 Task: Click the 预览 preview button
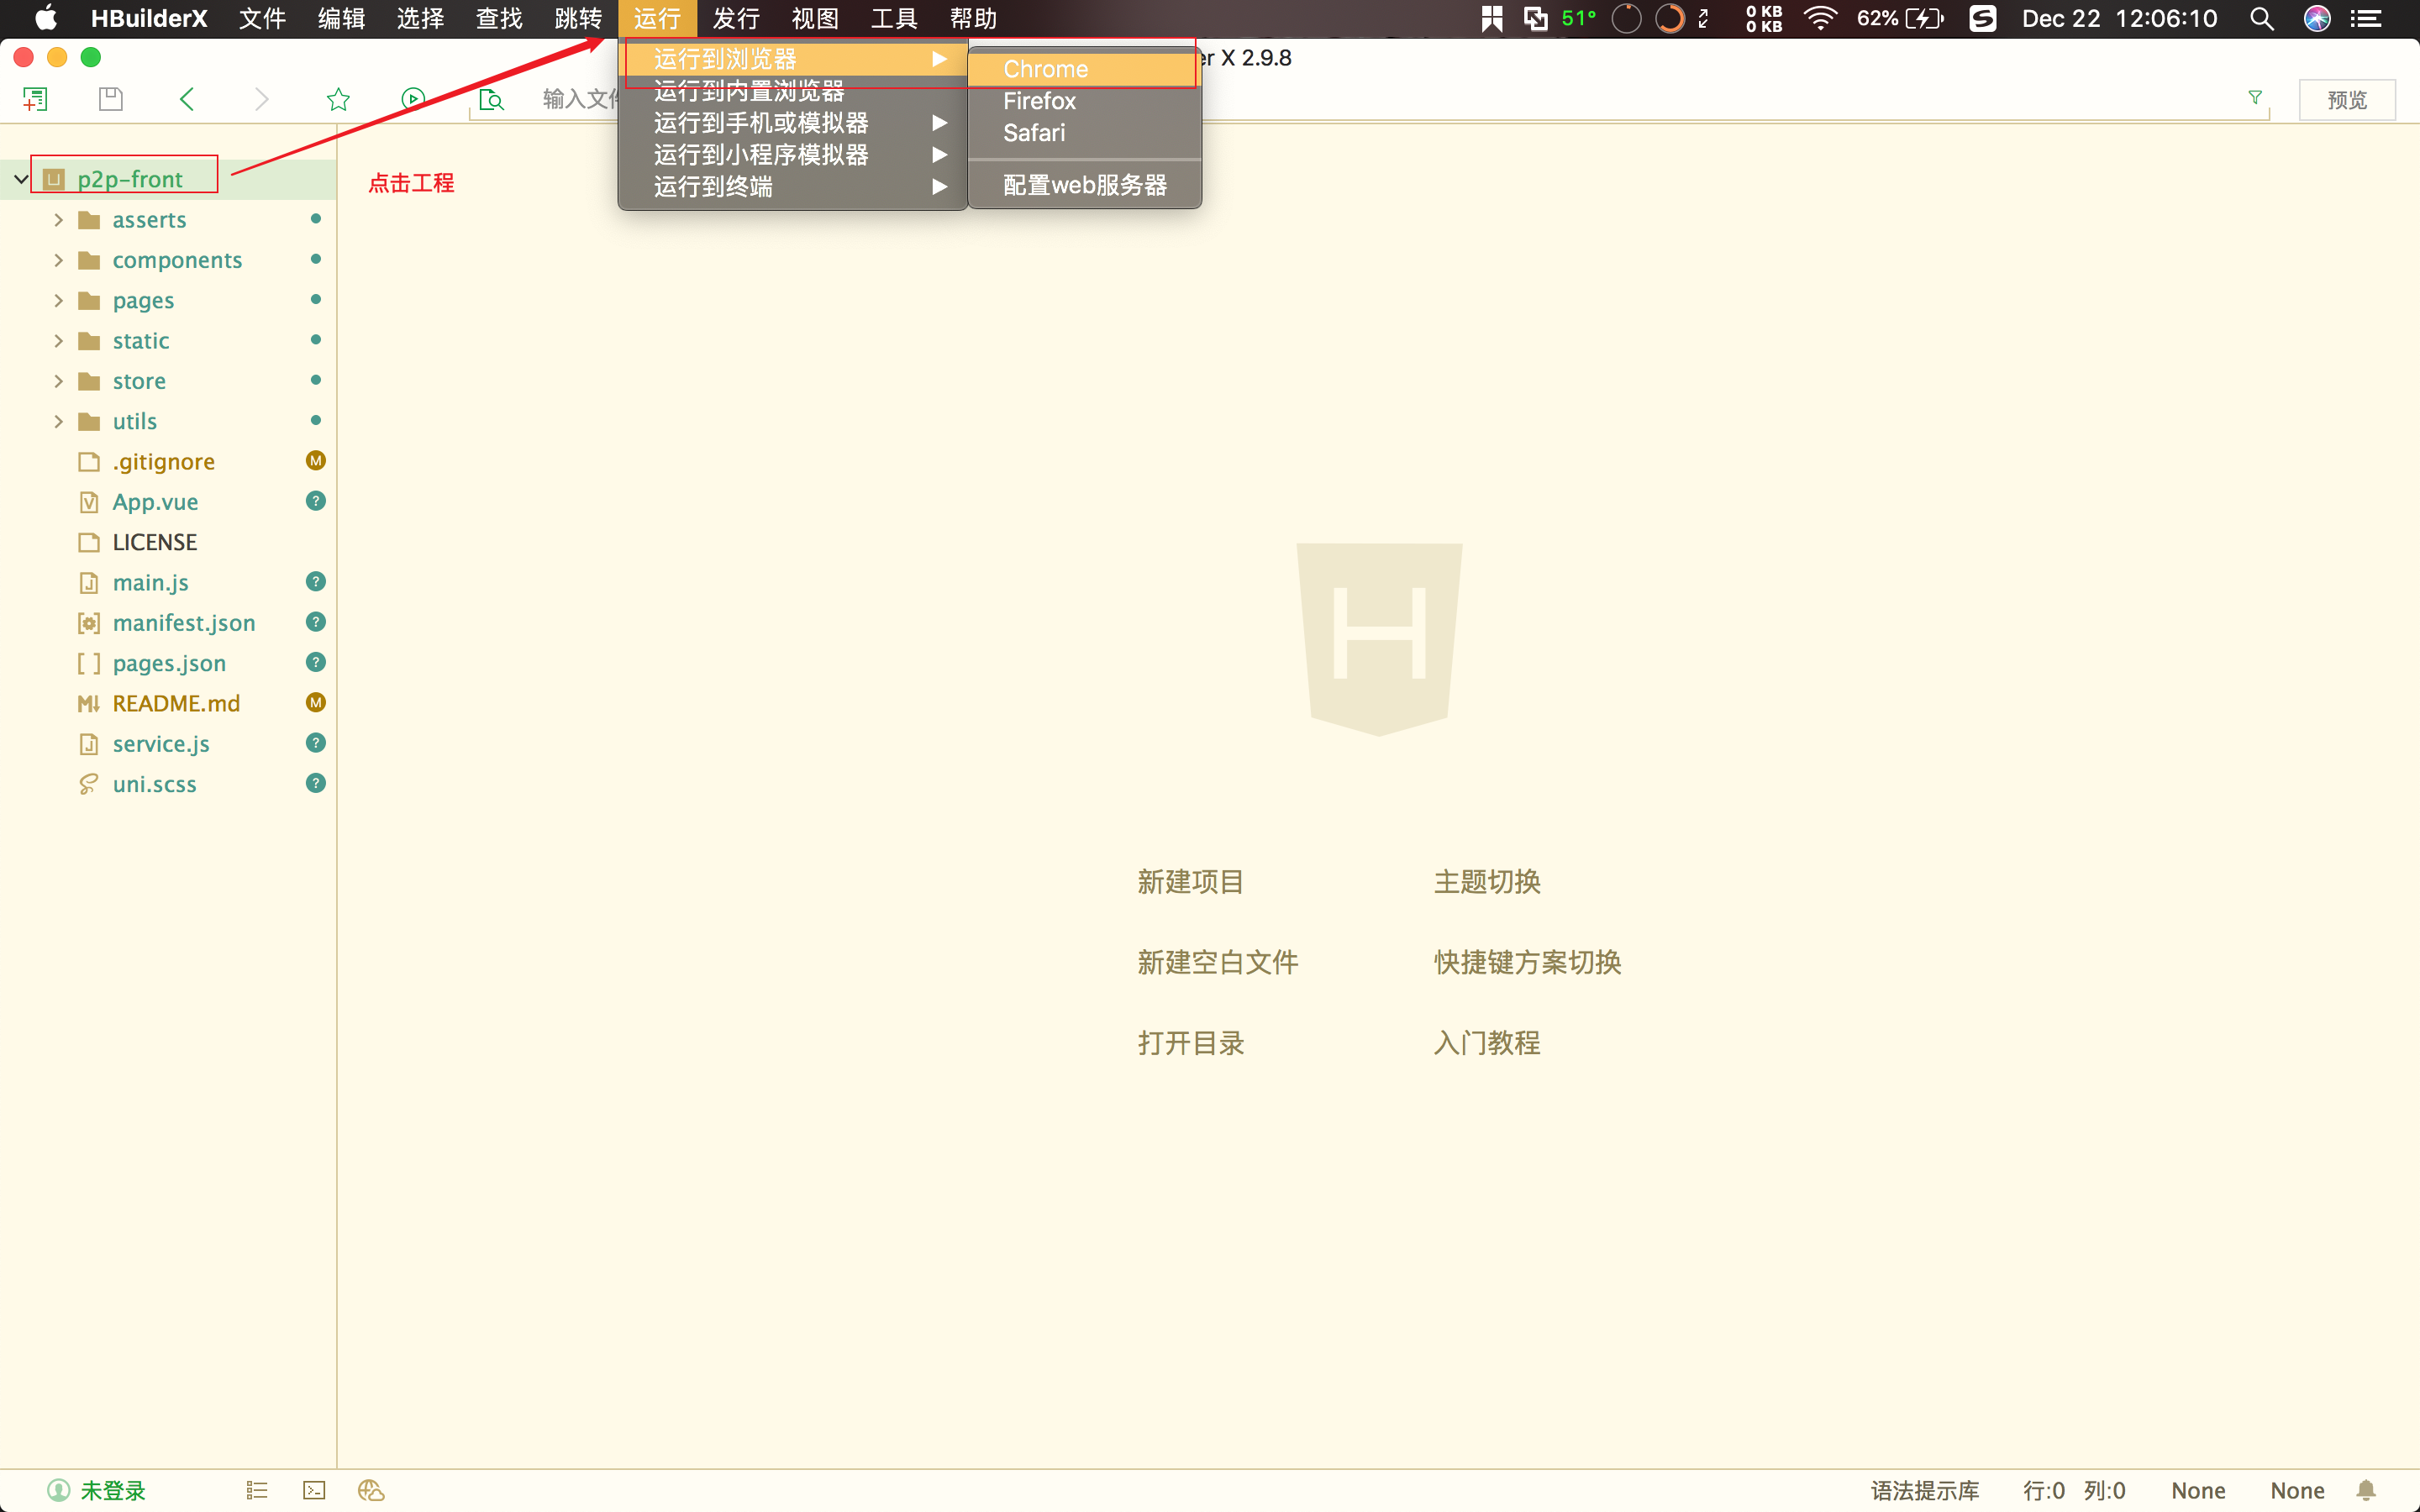pyautogui.click(x=2346, y=100)
